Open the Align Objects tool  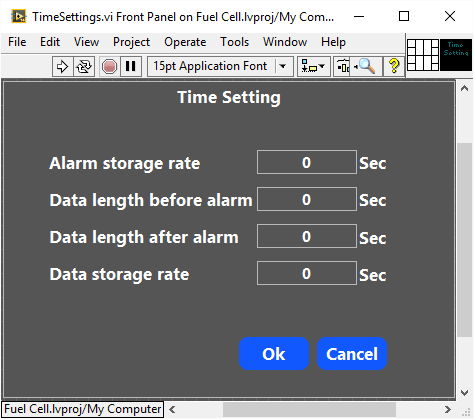point(313,66)
